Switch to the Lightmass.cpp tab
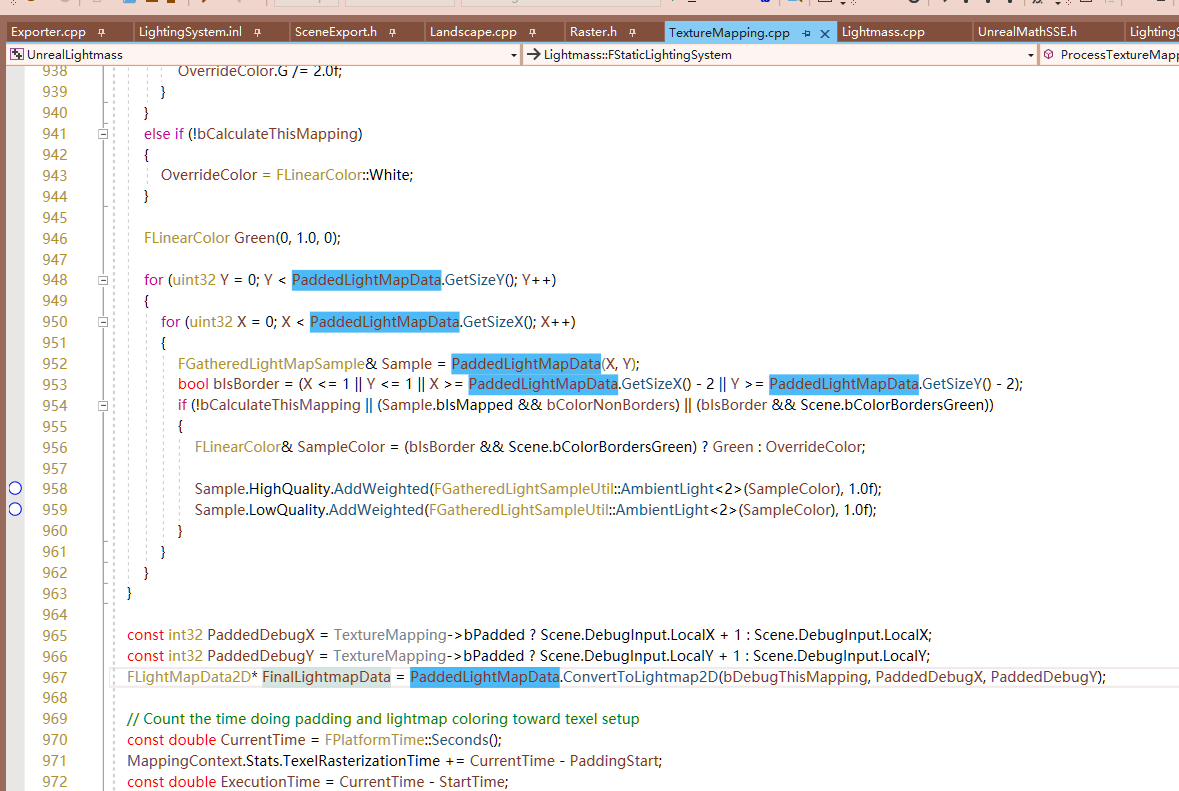This screenshot has height=791, width=1179. [x=883, y=32]
